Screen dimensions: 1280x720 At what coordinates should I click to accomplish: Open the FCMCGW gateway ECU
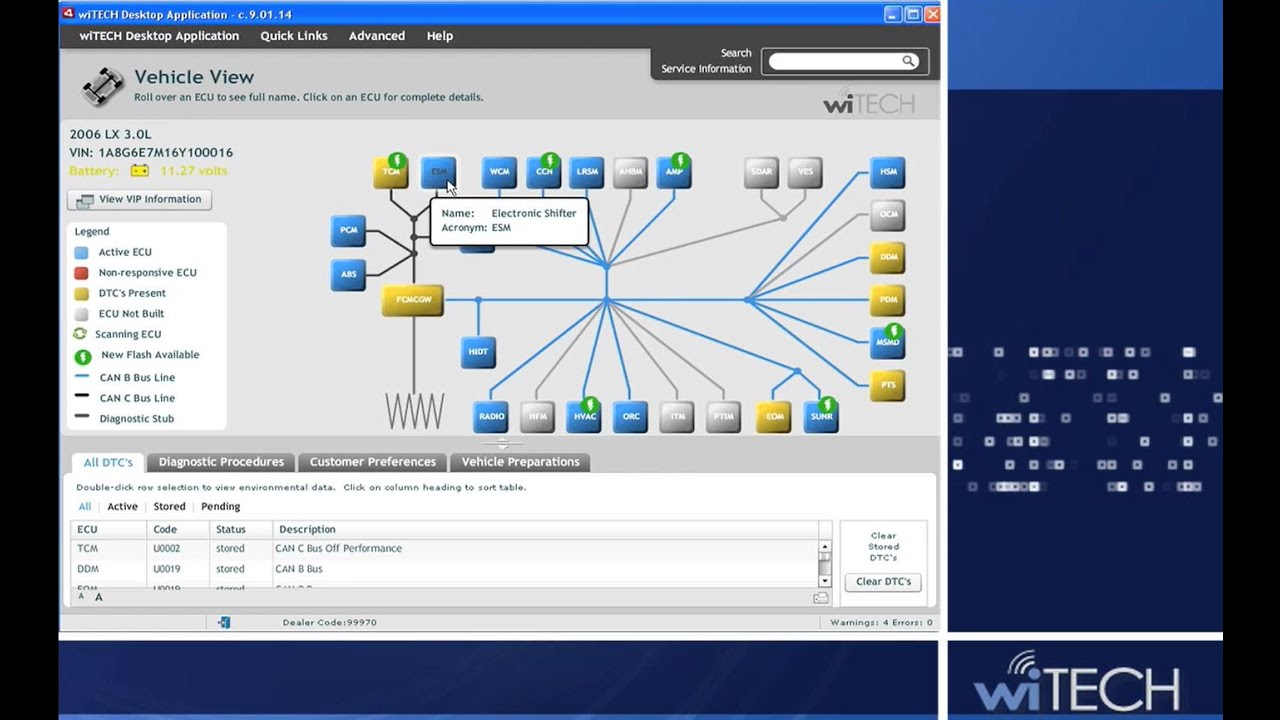413,300
